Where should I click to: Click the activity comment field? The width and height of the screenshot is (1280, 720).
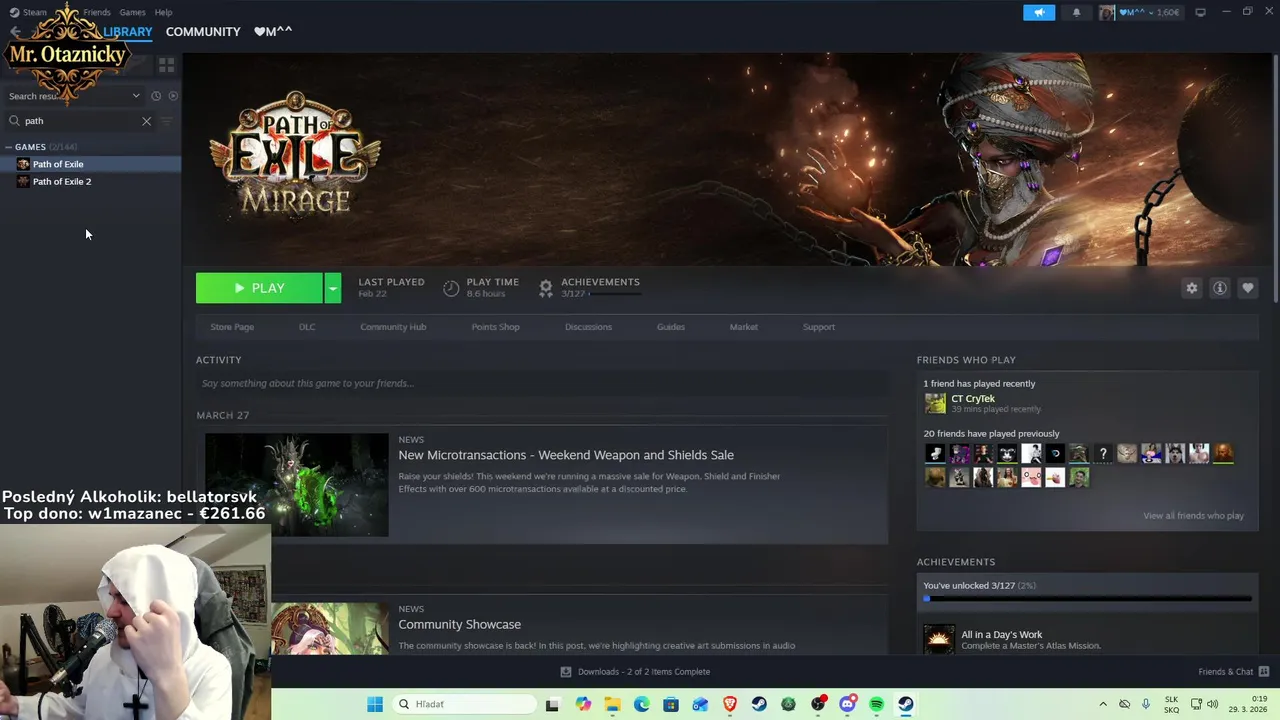click(x=542, y=383)
